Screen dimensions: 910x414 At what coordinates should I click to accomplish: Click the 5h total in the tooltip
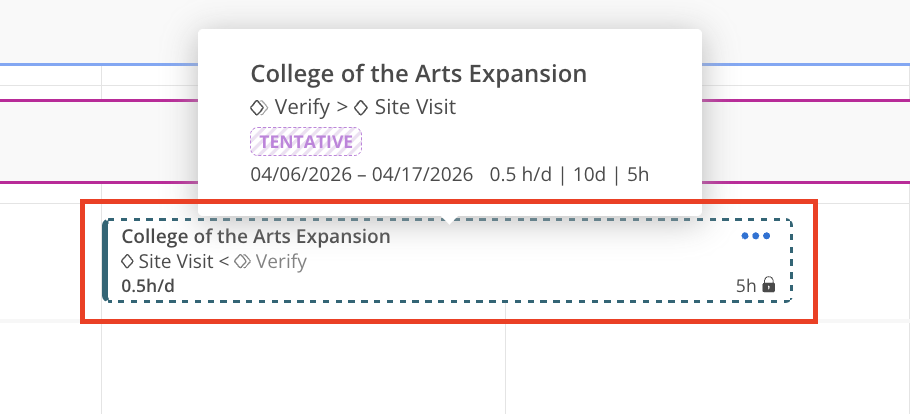pyautogui.click(x=638, y=175)
